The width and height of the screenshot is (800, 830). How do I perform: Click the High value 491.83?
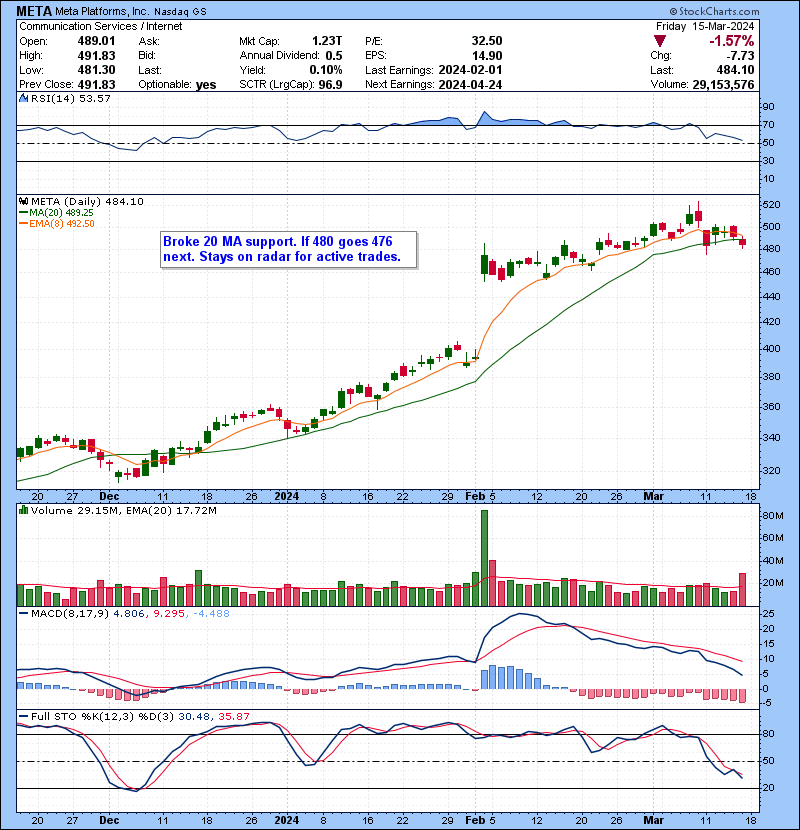(x=96, y=56)
